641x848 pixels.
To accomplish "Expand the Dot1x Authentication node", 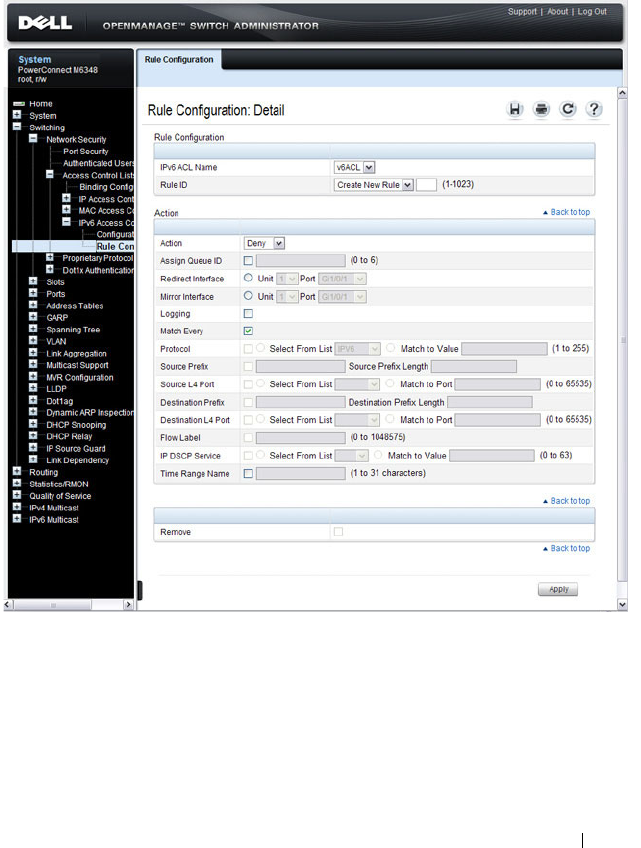I will (50, 269).
